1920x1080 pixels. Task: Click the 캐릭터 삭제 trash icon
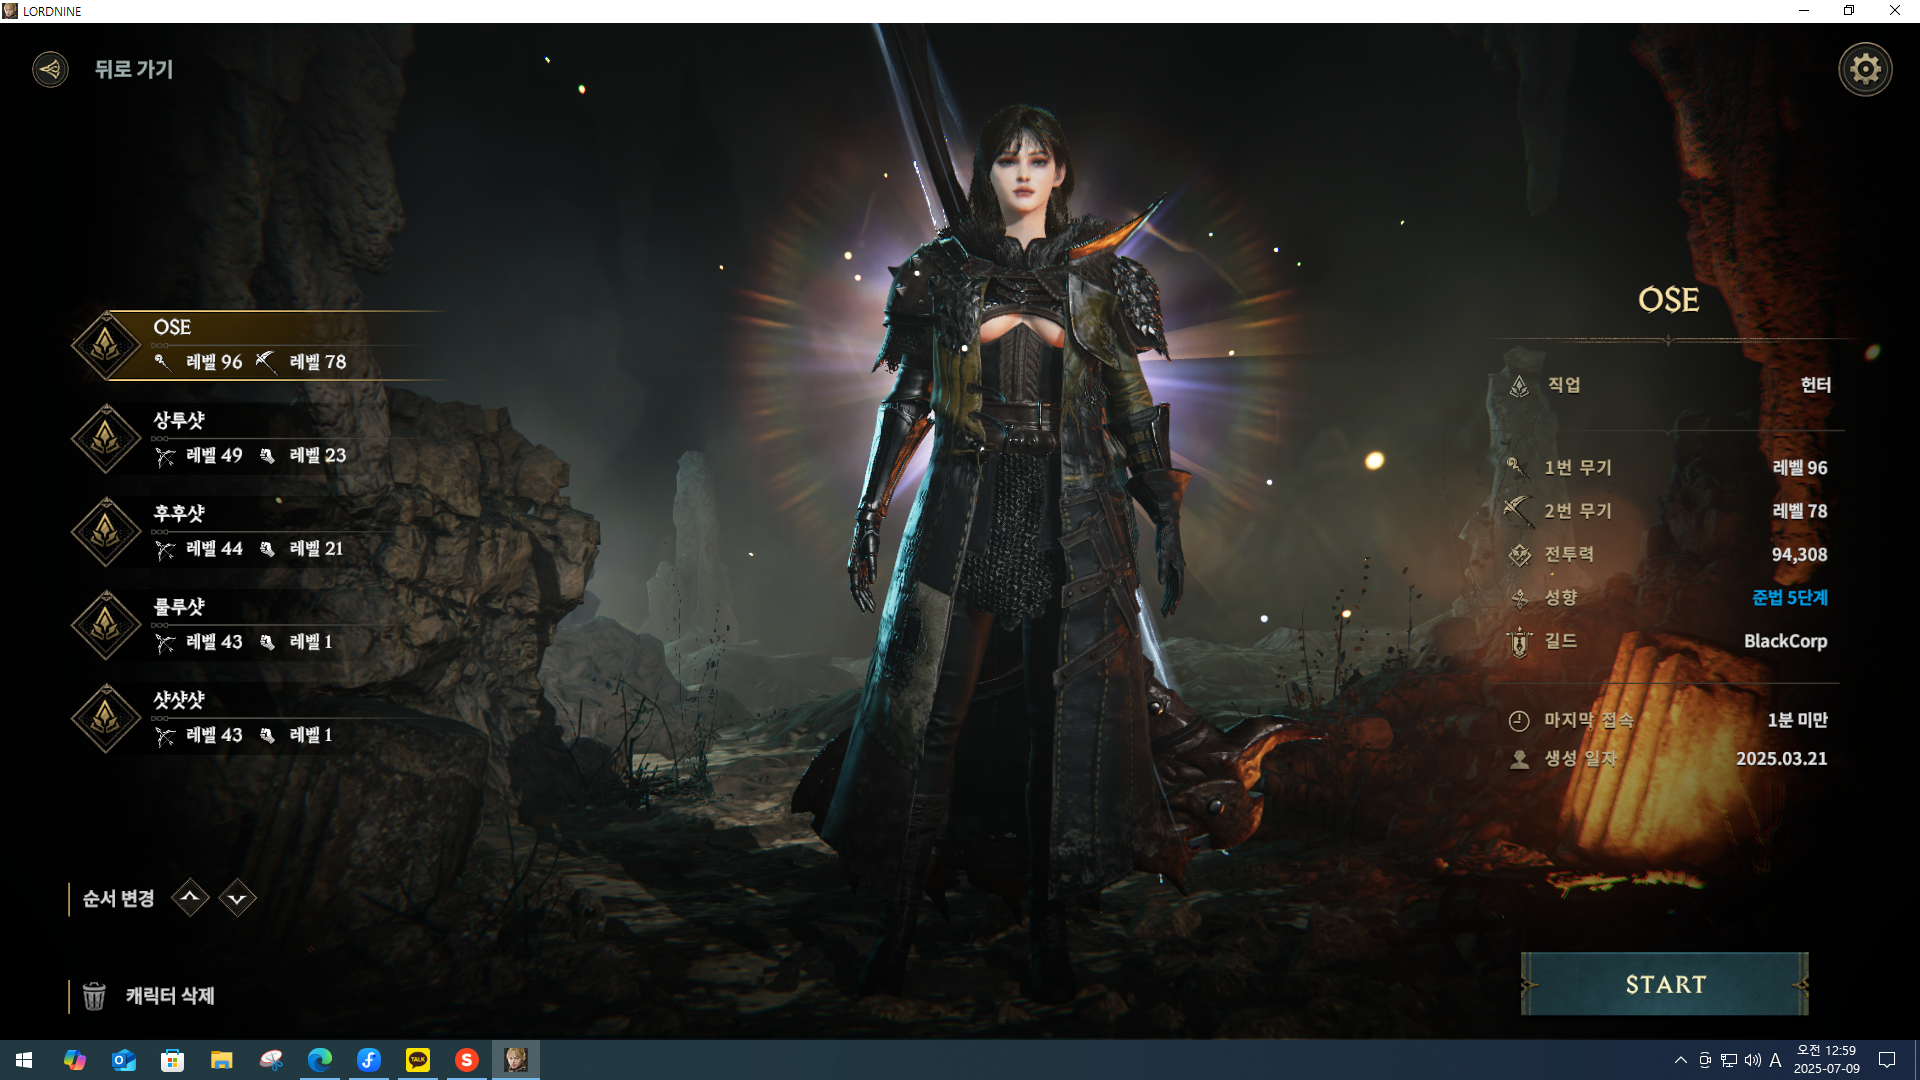pos(94,996)
